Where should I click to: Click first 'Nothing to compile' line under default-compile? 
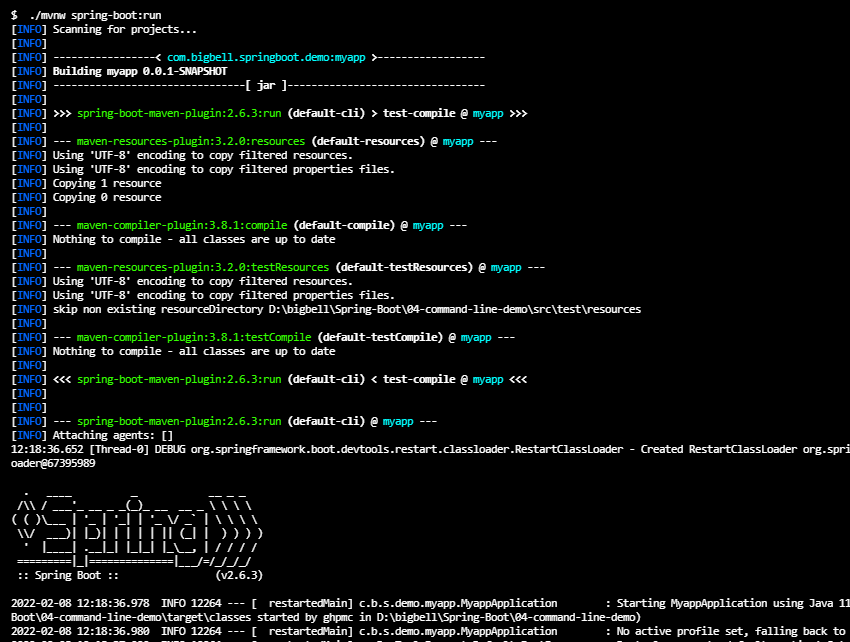[194, 240]
